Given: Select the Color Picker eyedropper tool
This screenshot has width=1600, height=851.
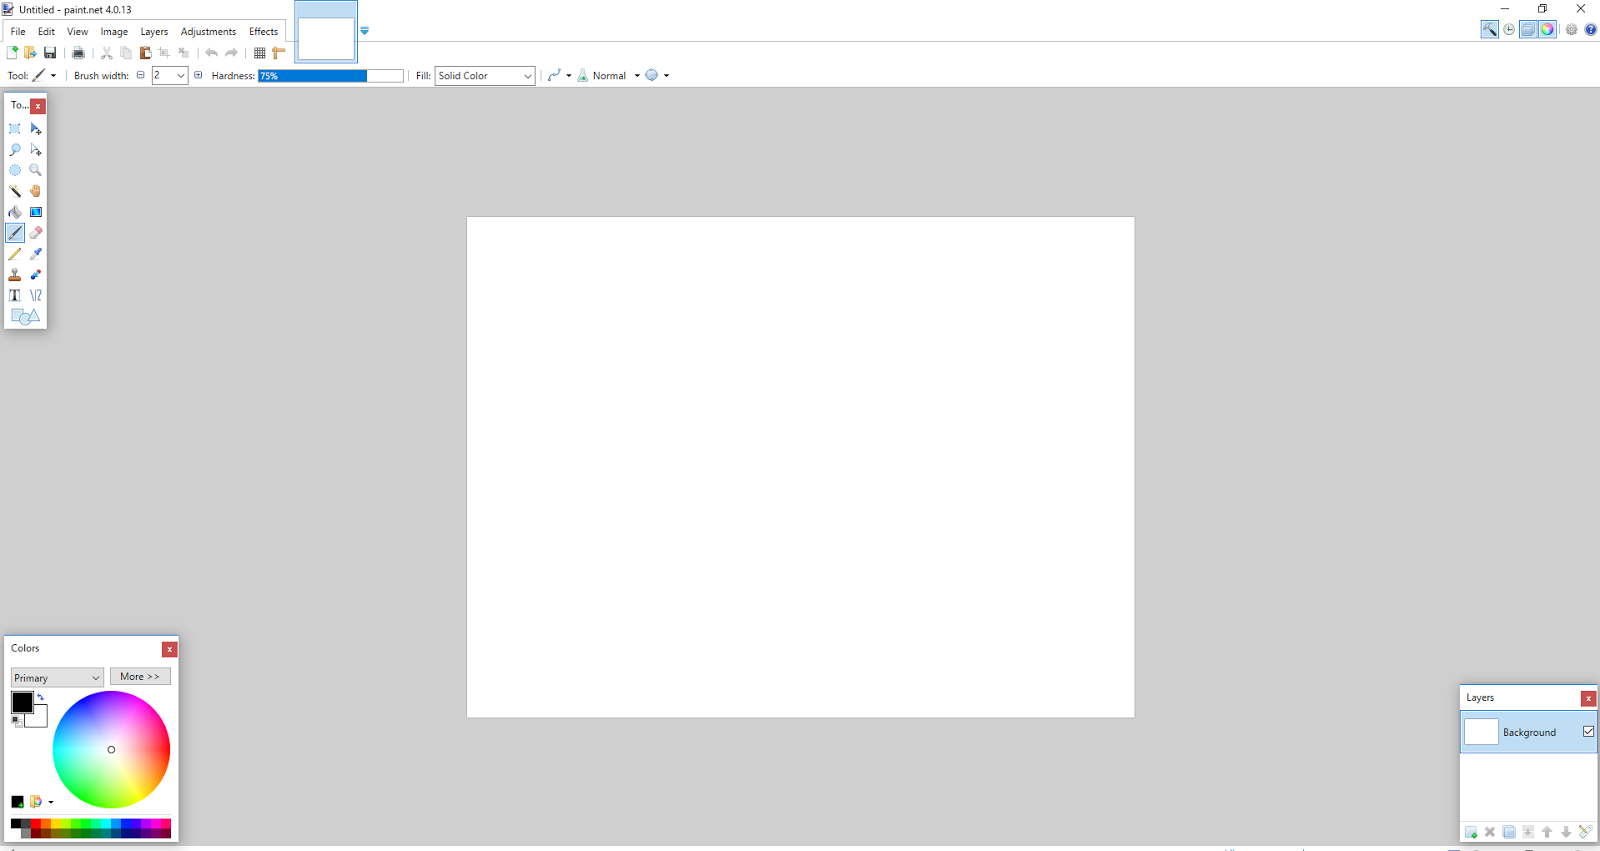Looking at the screenshot, I should point(36,254).
